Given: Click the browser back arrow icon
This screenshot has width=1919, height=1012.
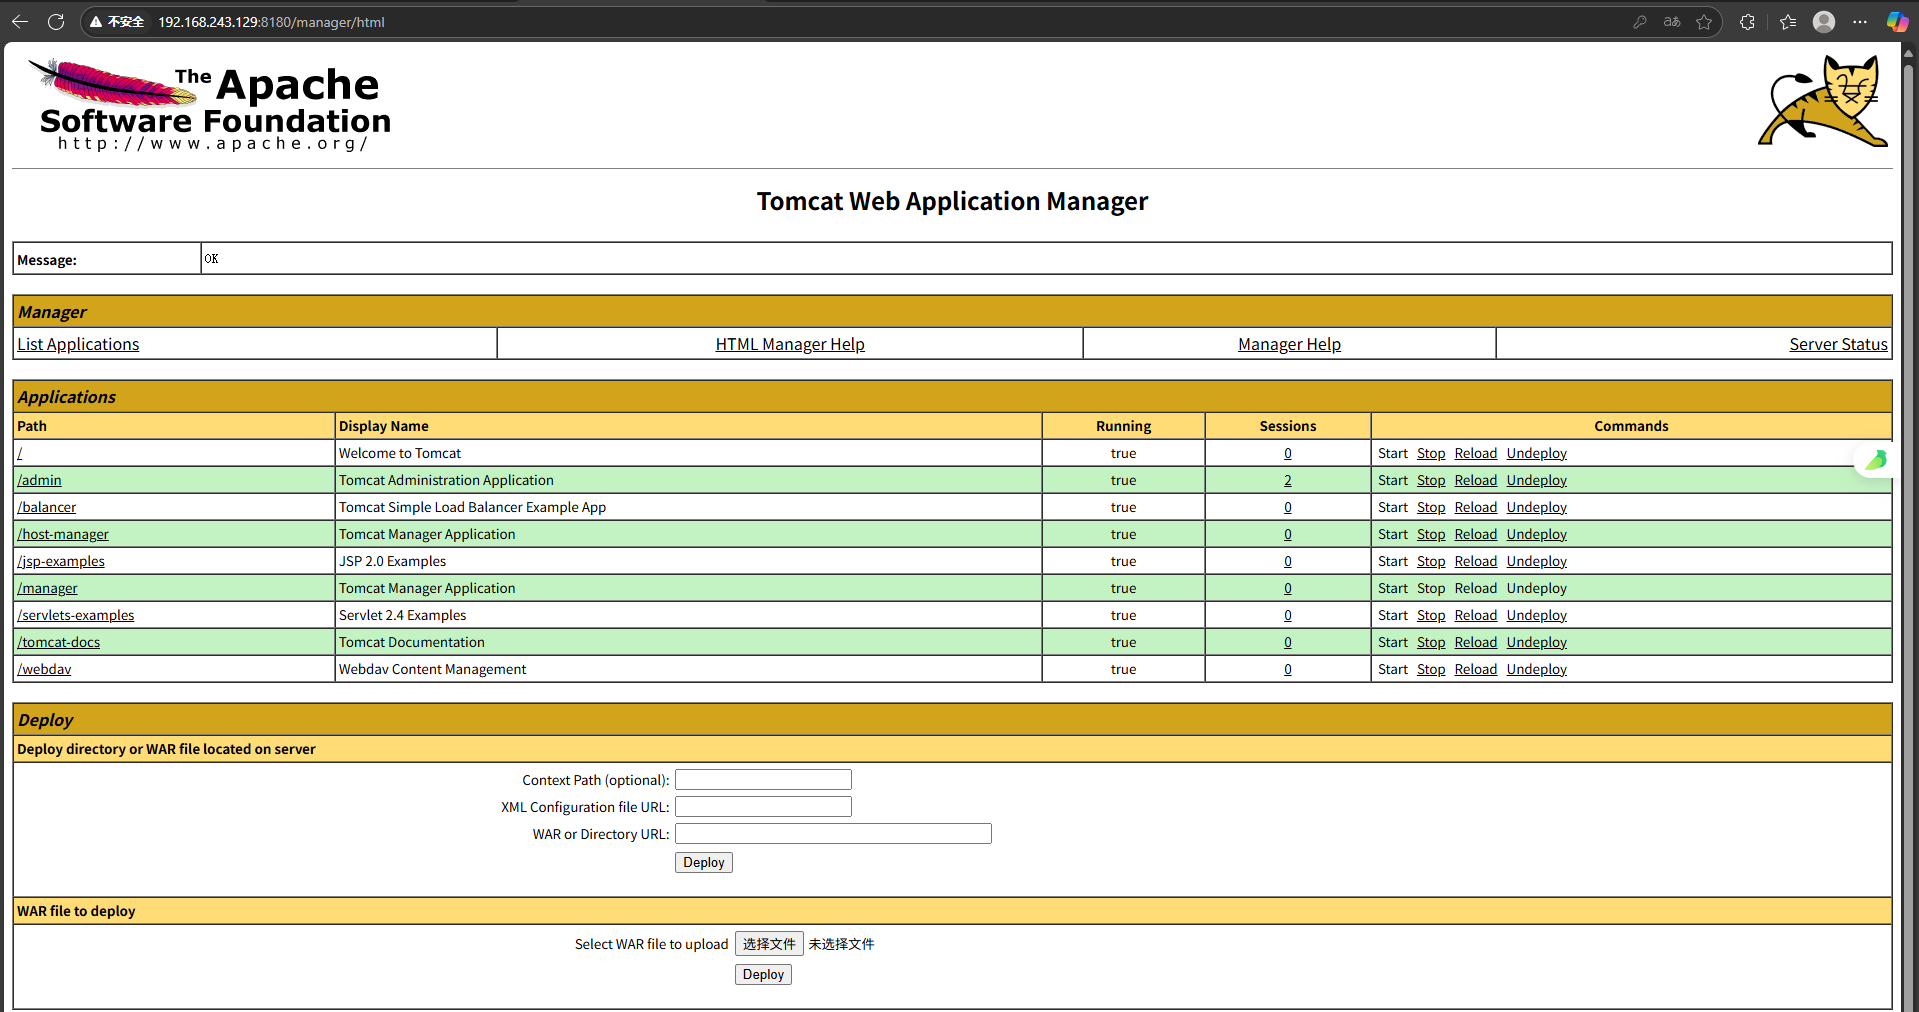Looking at the screenshot, I should click(20, 21).
